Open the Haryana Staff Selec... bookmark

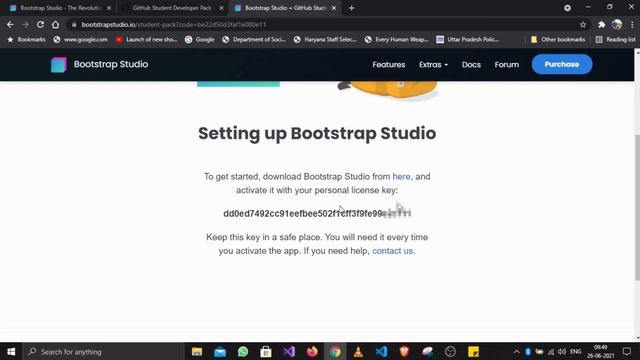(x=325, y=39)
